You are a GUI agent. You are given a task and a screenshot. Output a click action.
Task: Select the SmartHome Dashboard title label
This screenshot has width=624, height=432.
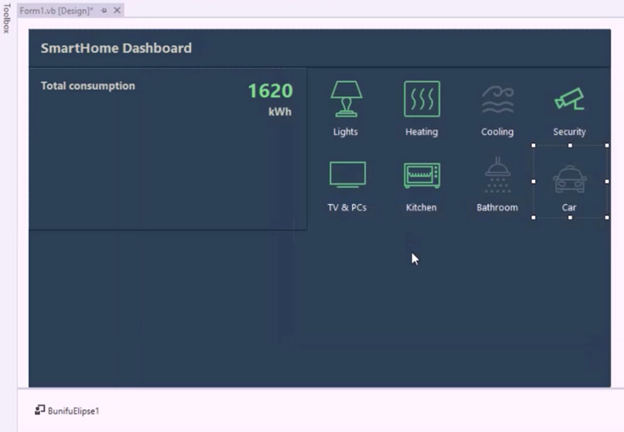click(x=116, y=48)
